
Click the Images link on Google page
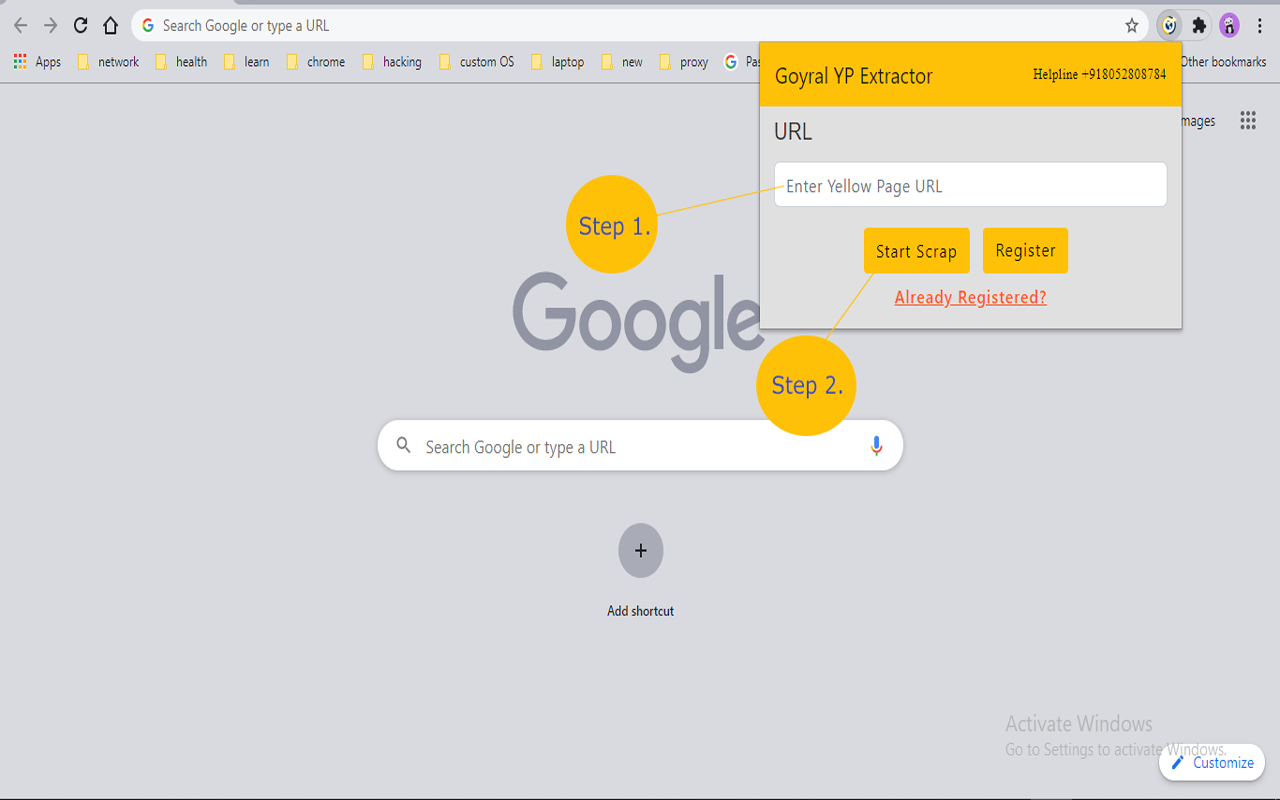1198,121
